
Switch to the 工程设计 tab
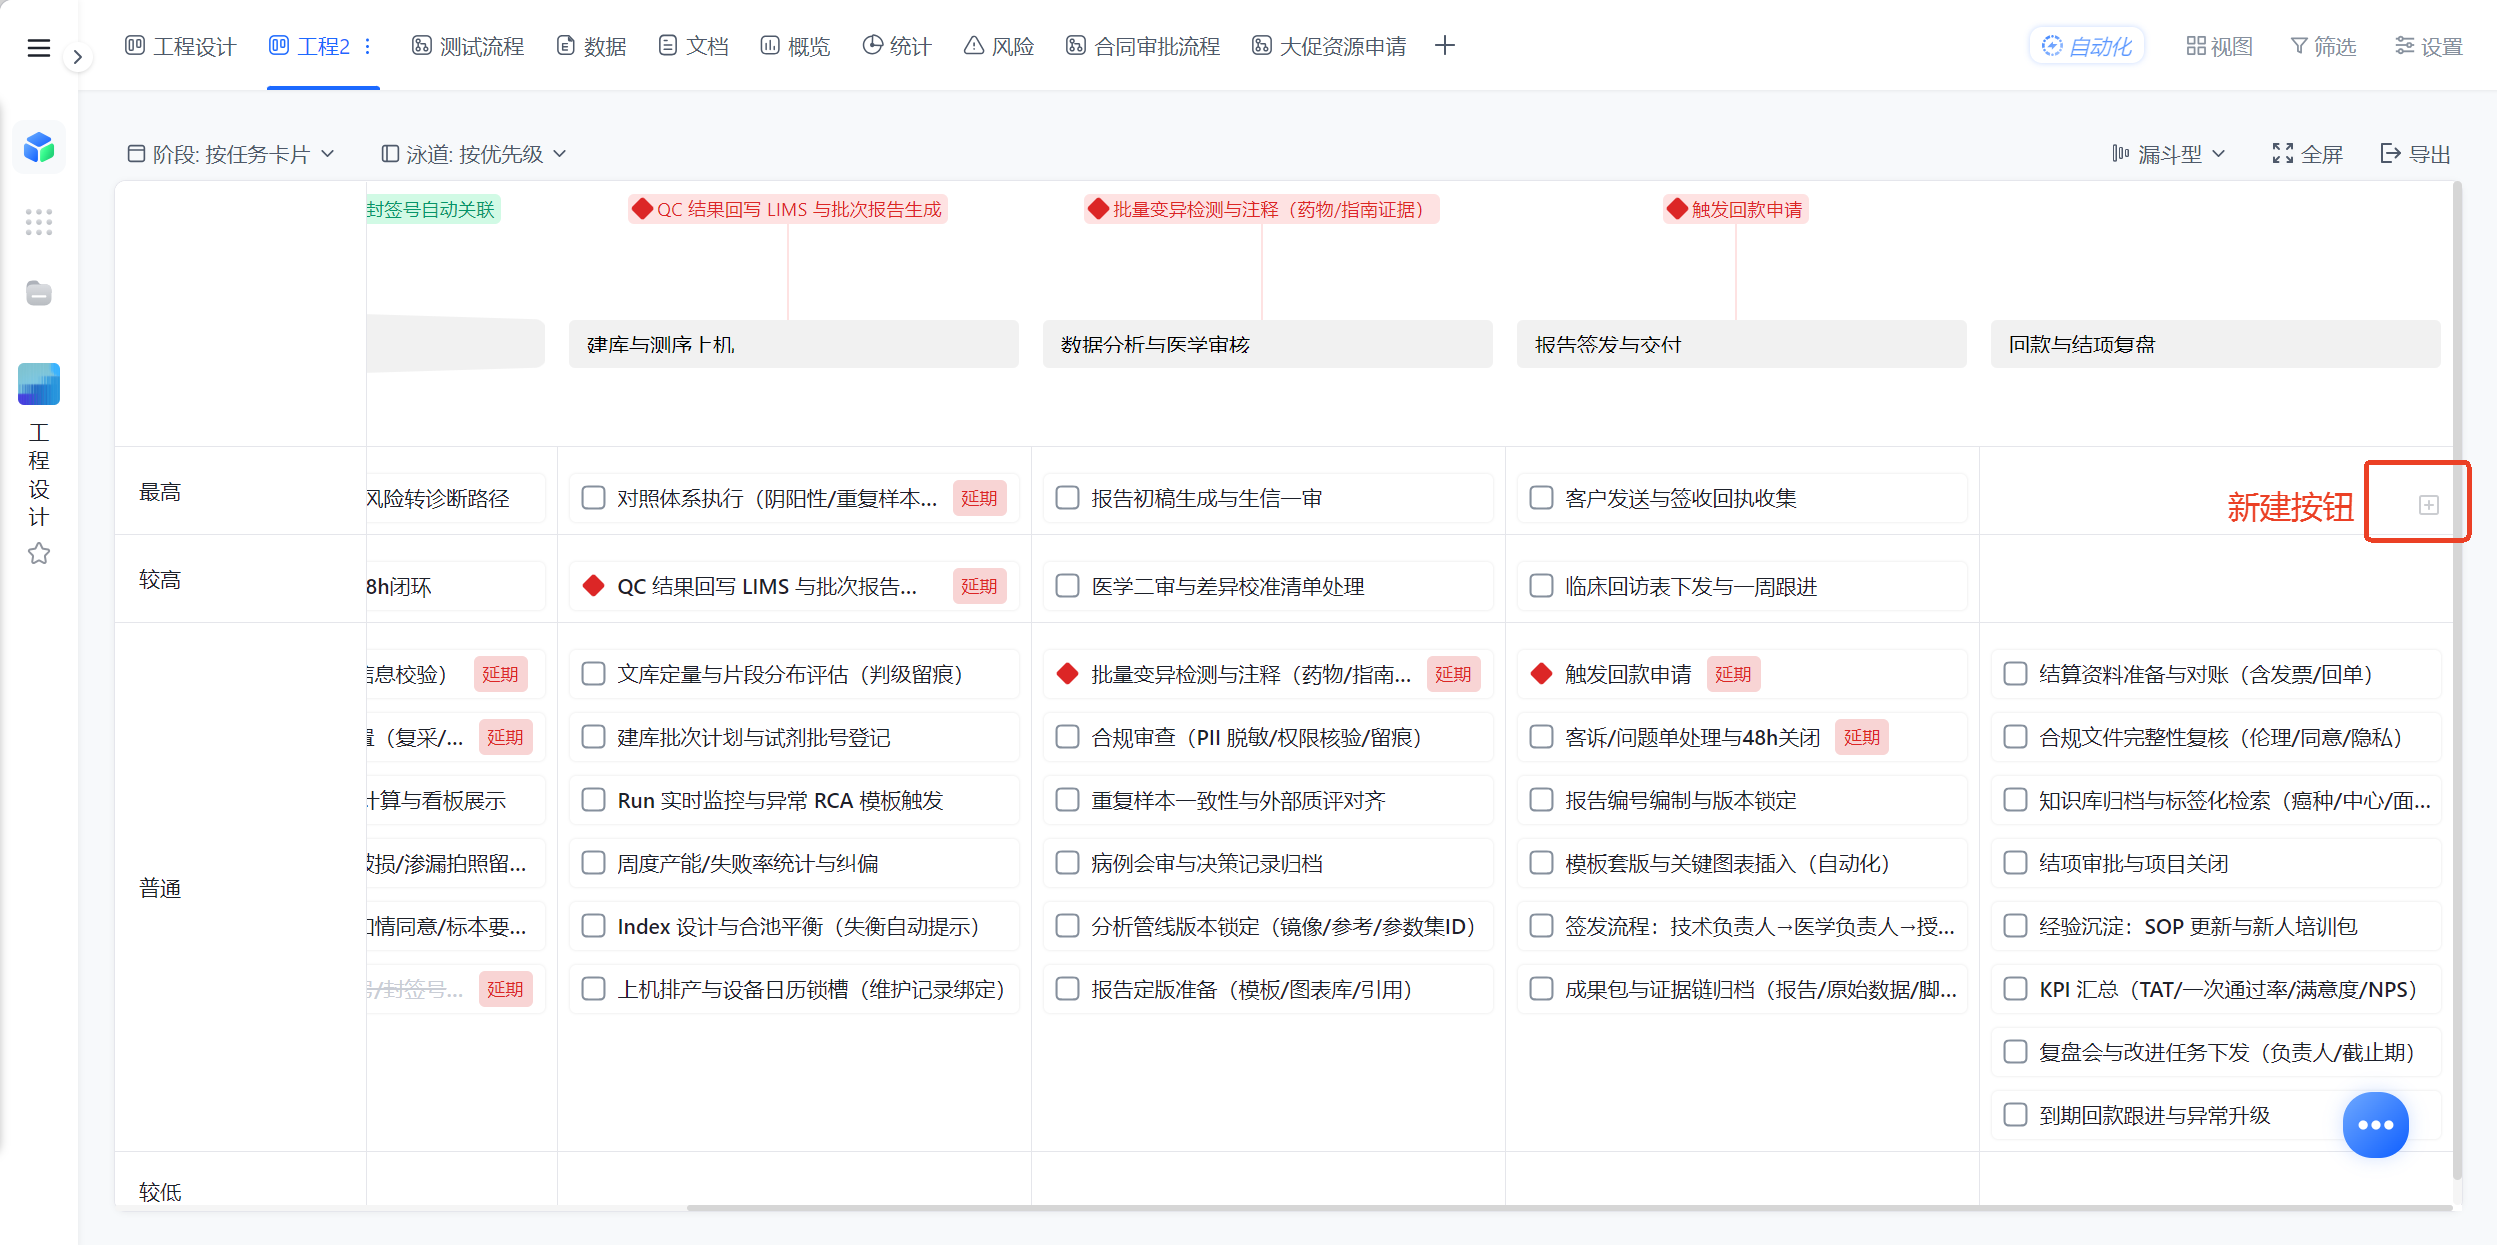181,46
